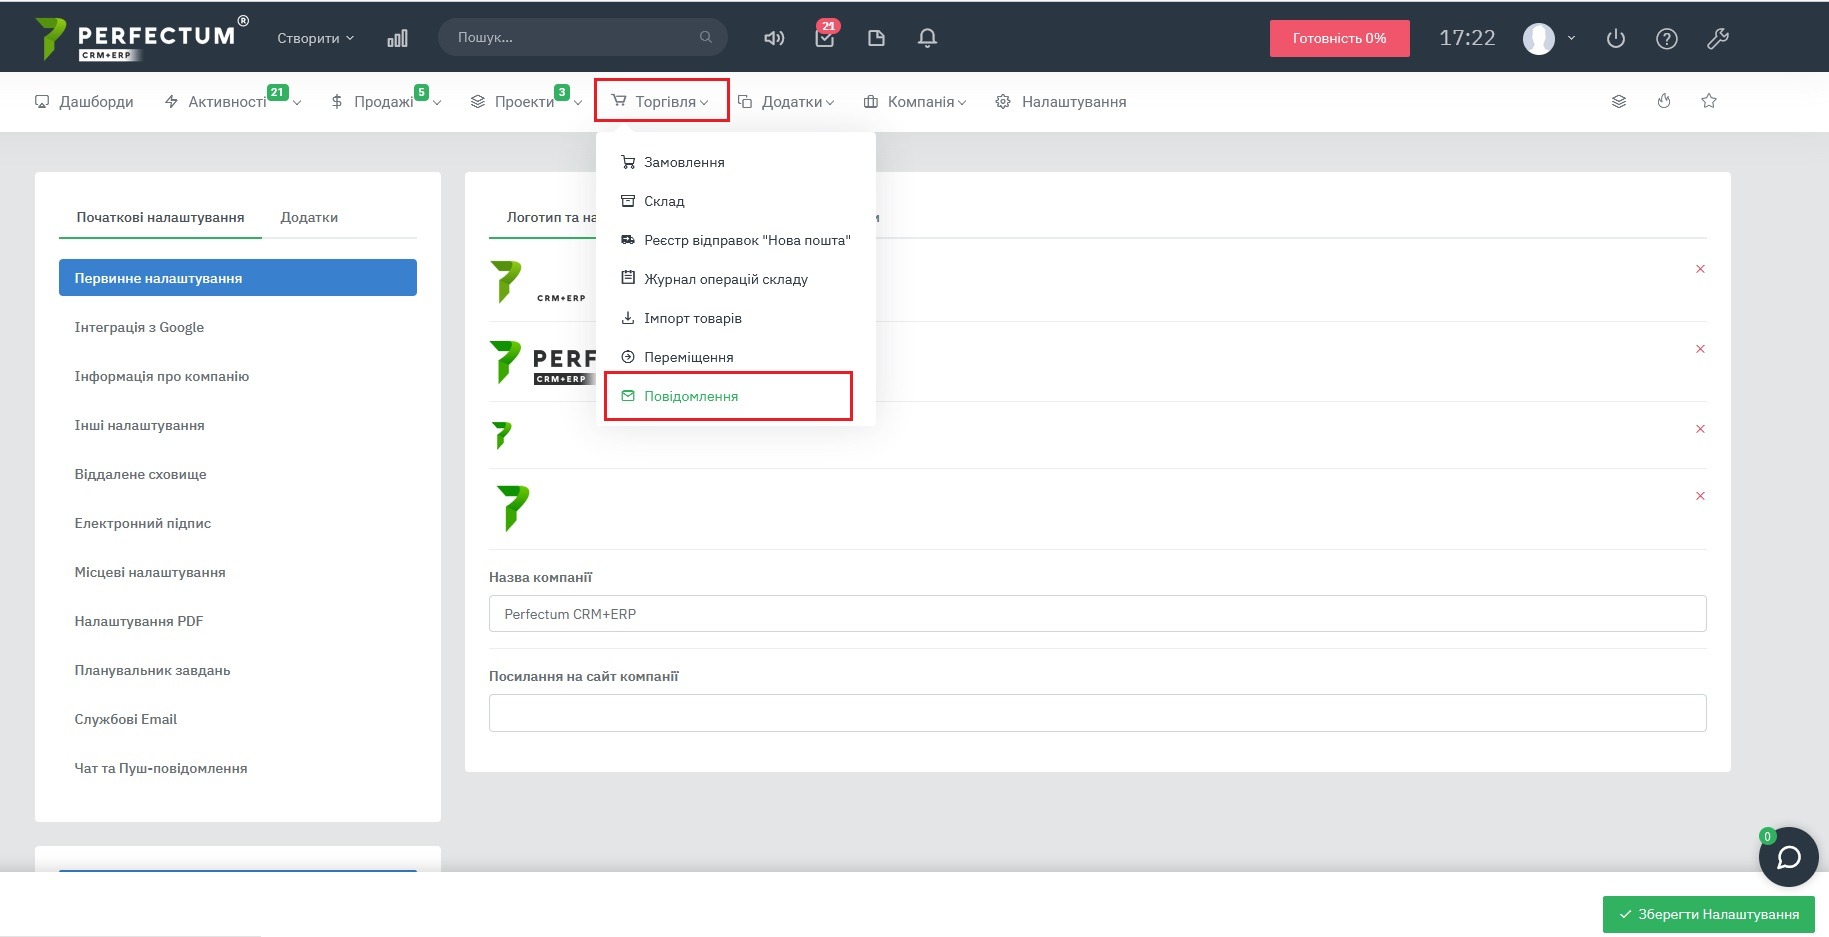Click the Готовність 0% button
The height and width of the screenshot is (937, 1829).
[x=1339, y=38]
